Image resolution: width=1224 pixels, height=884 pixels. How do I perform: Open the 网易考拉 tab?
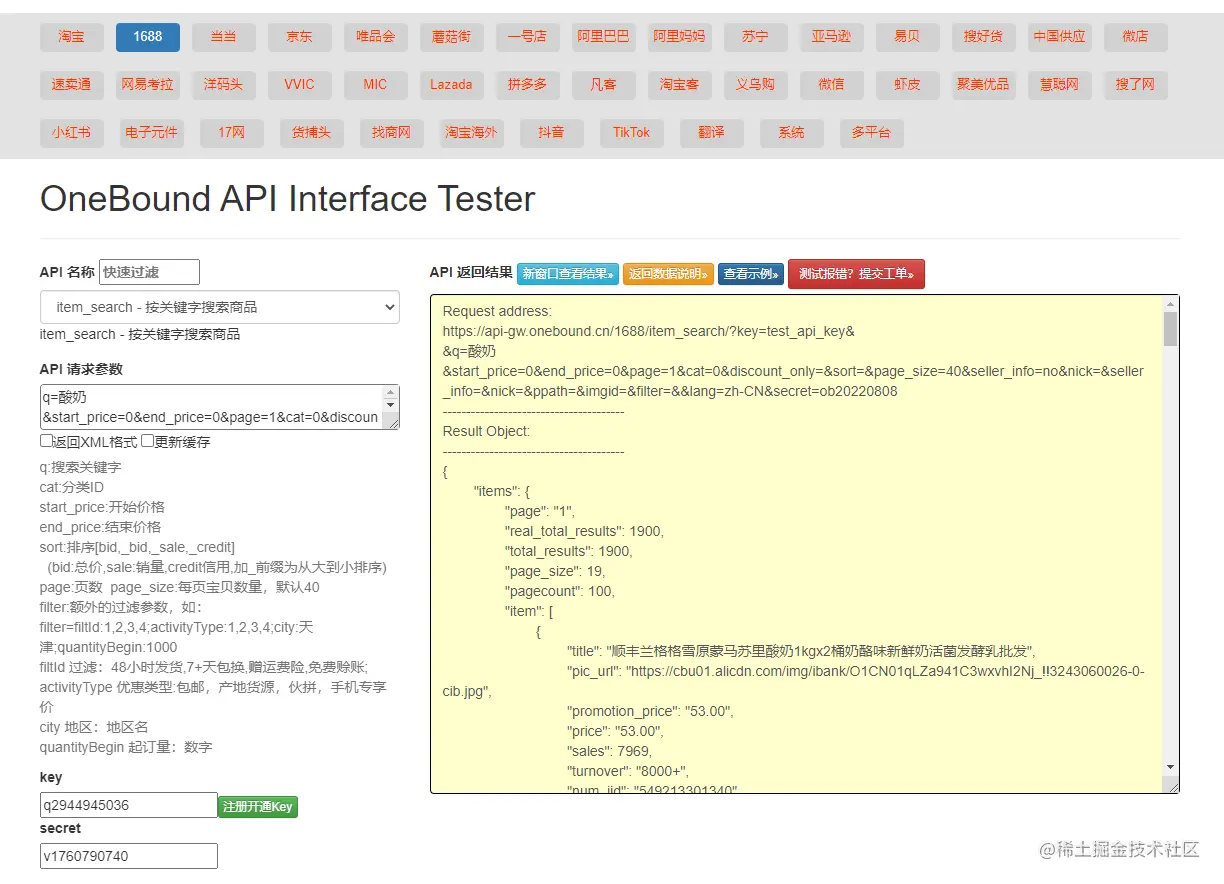click(148, 85)
